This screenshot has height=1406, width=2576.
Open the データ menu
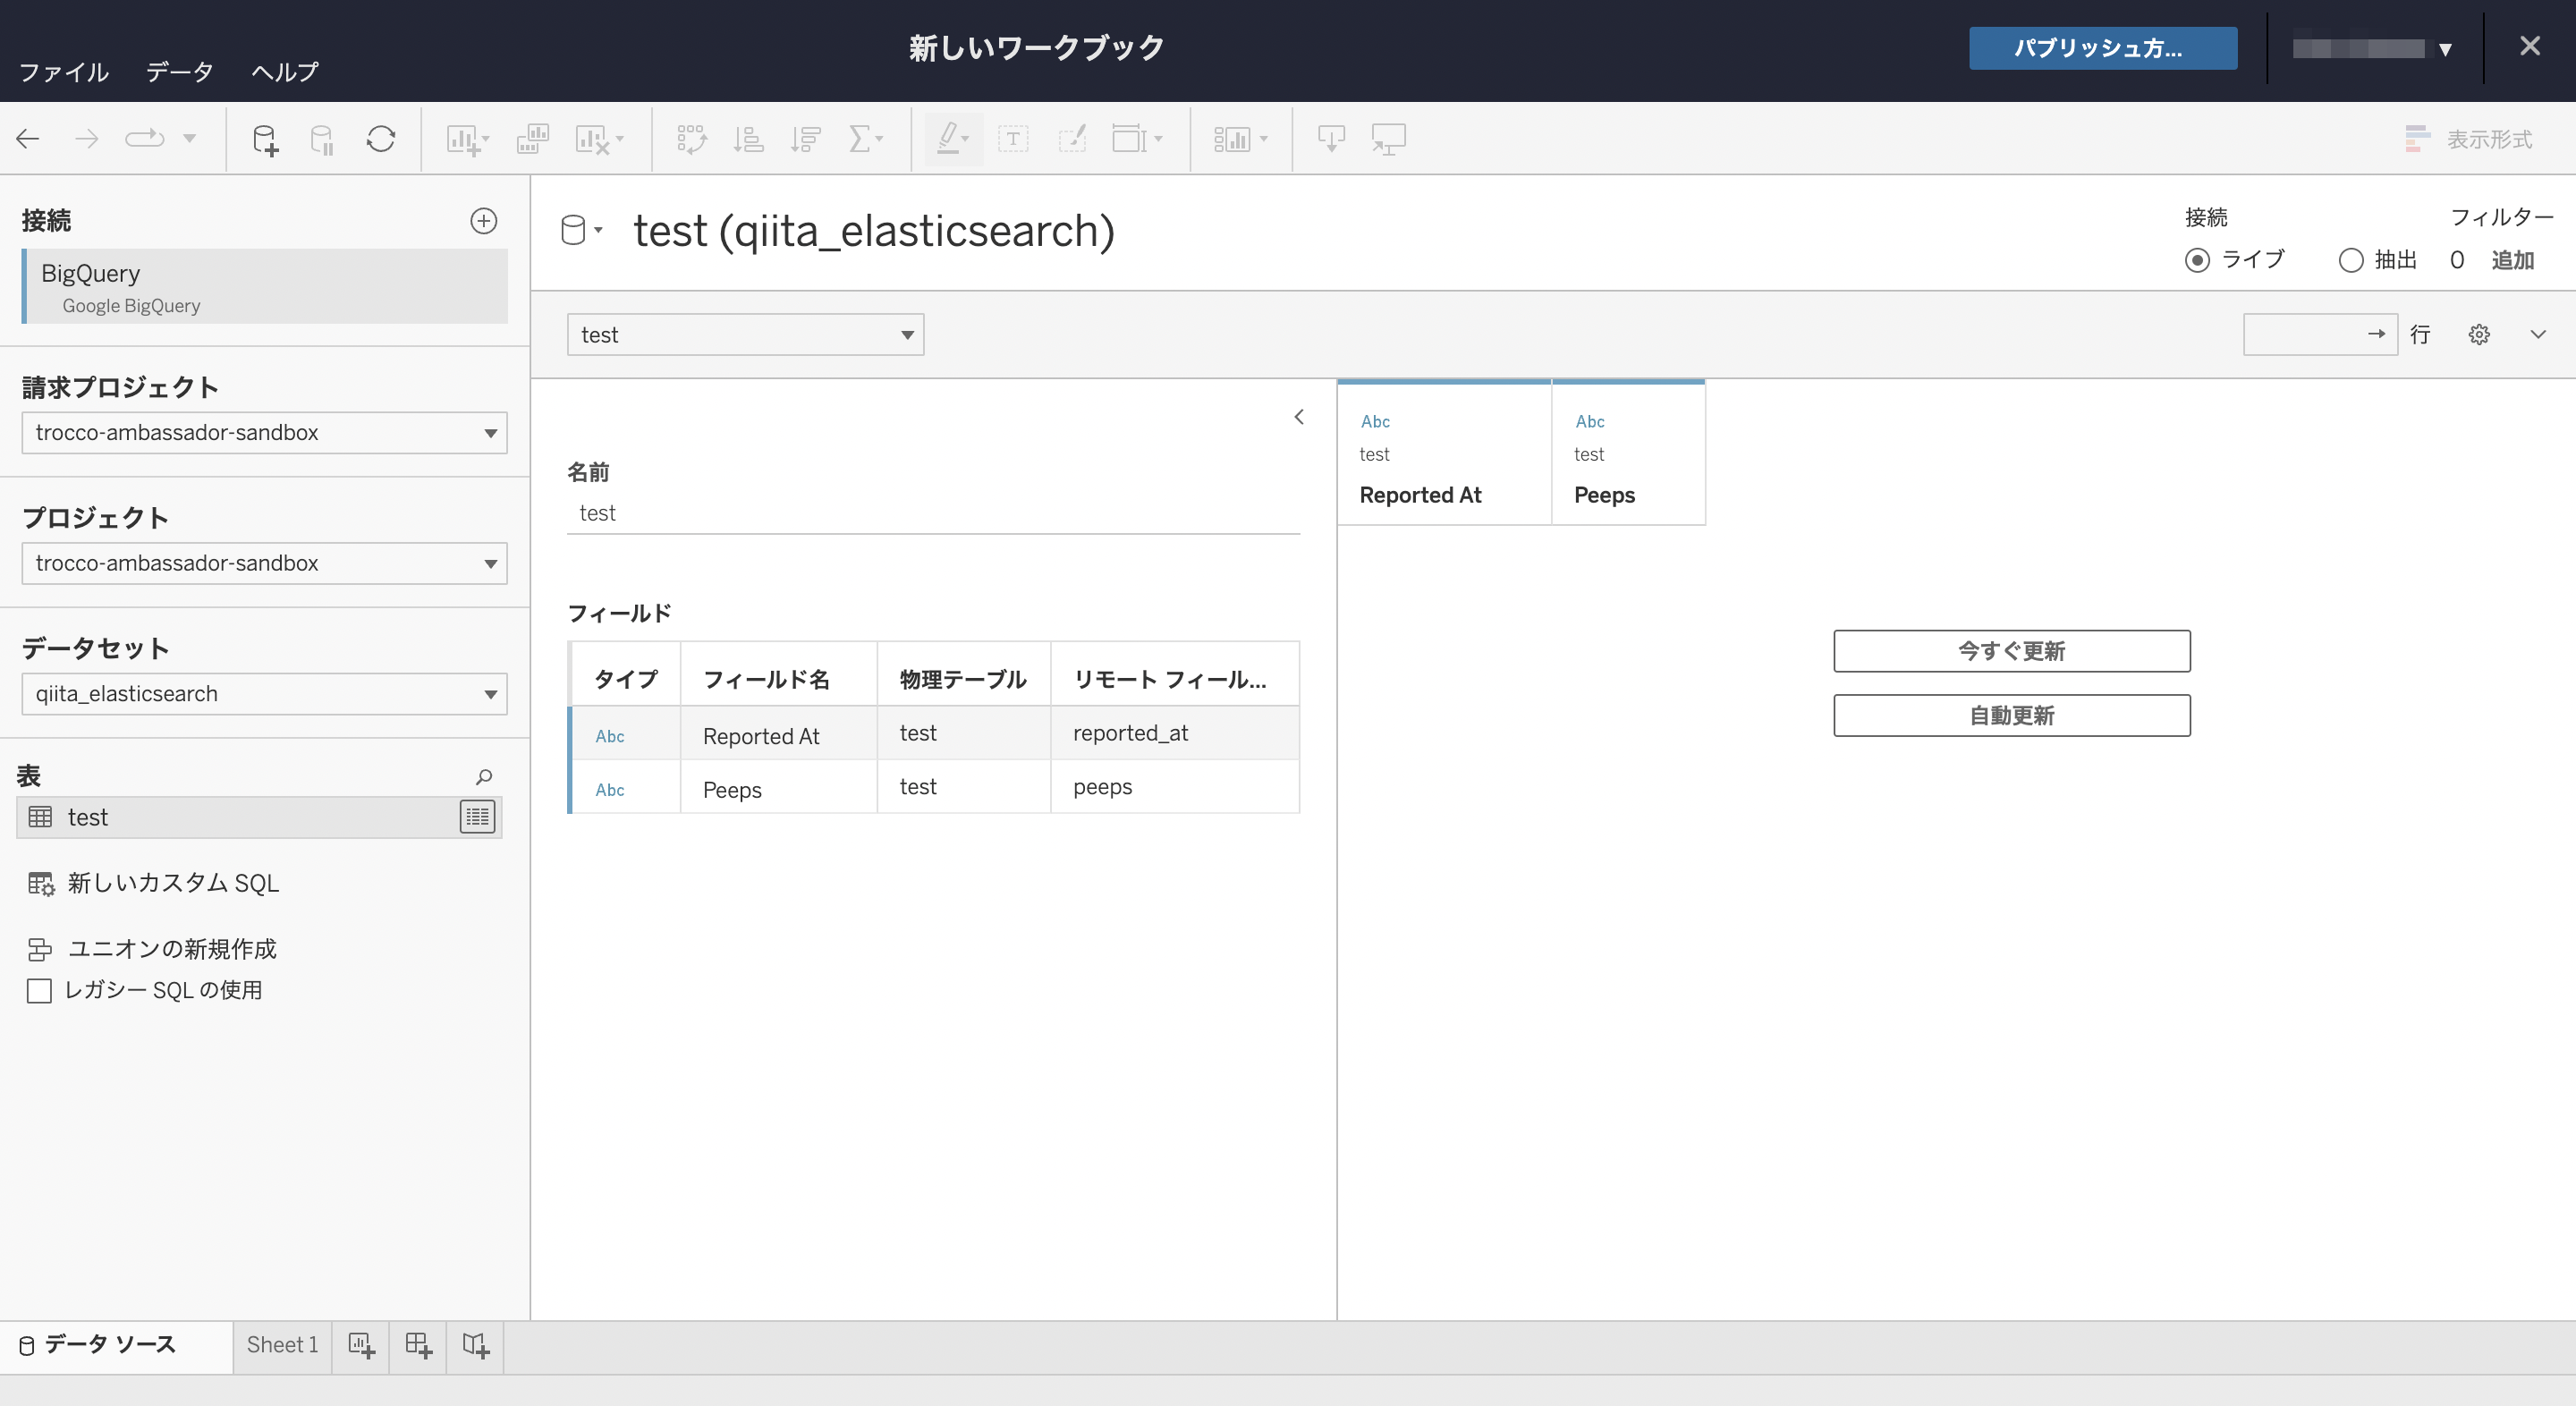179,71
